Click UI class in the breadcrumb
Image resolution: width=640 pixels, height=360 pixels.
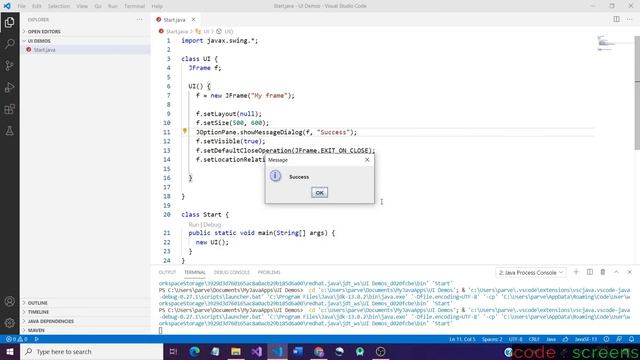206,31
